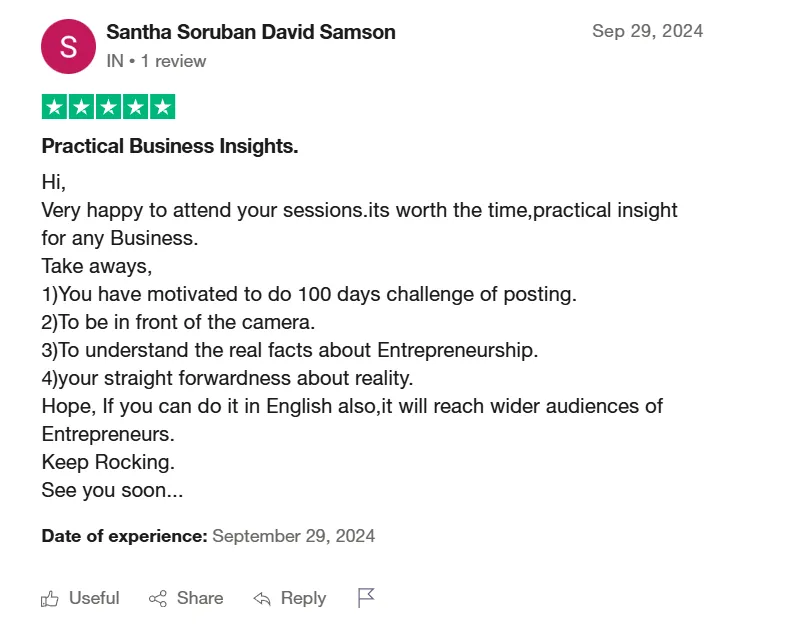
Task: Click the 'IN • 1 review' text
Action: [x=156, y=61]
